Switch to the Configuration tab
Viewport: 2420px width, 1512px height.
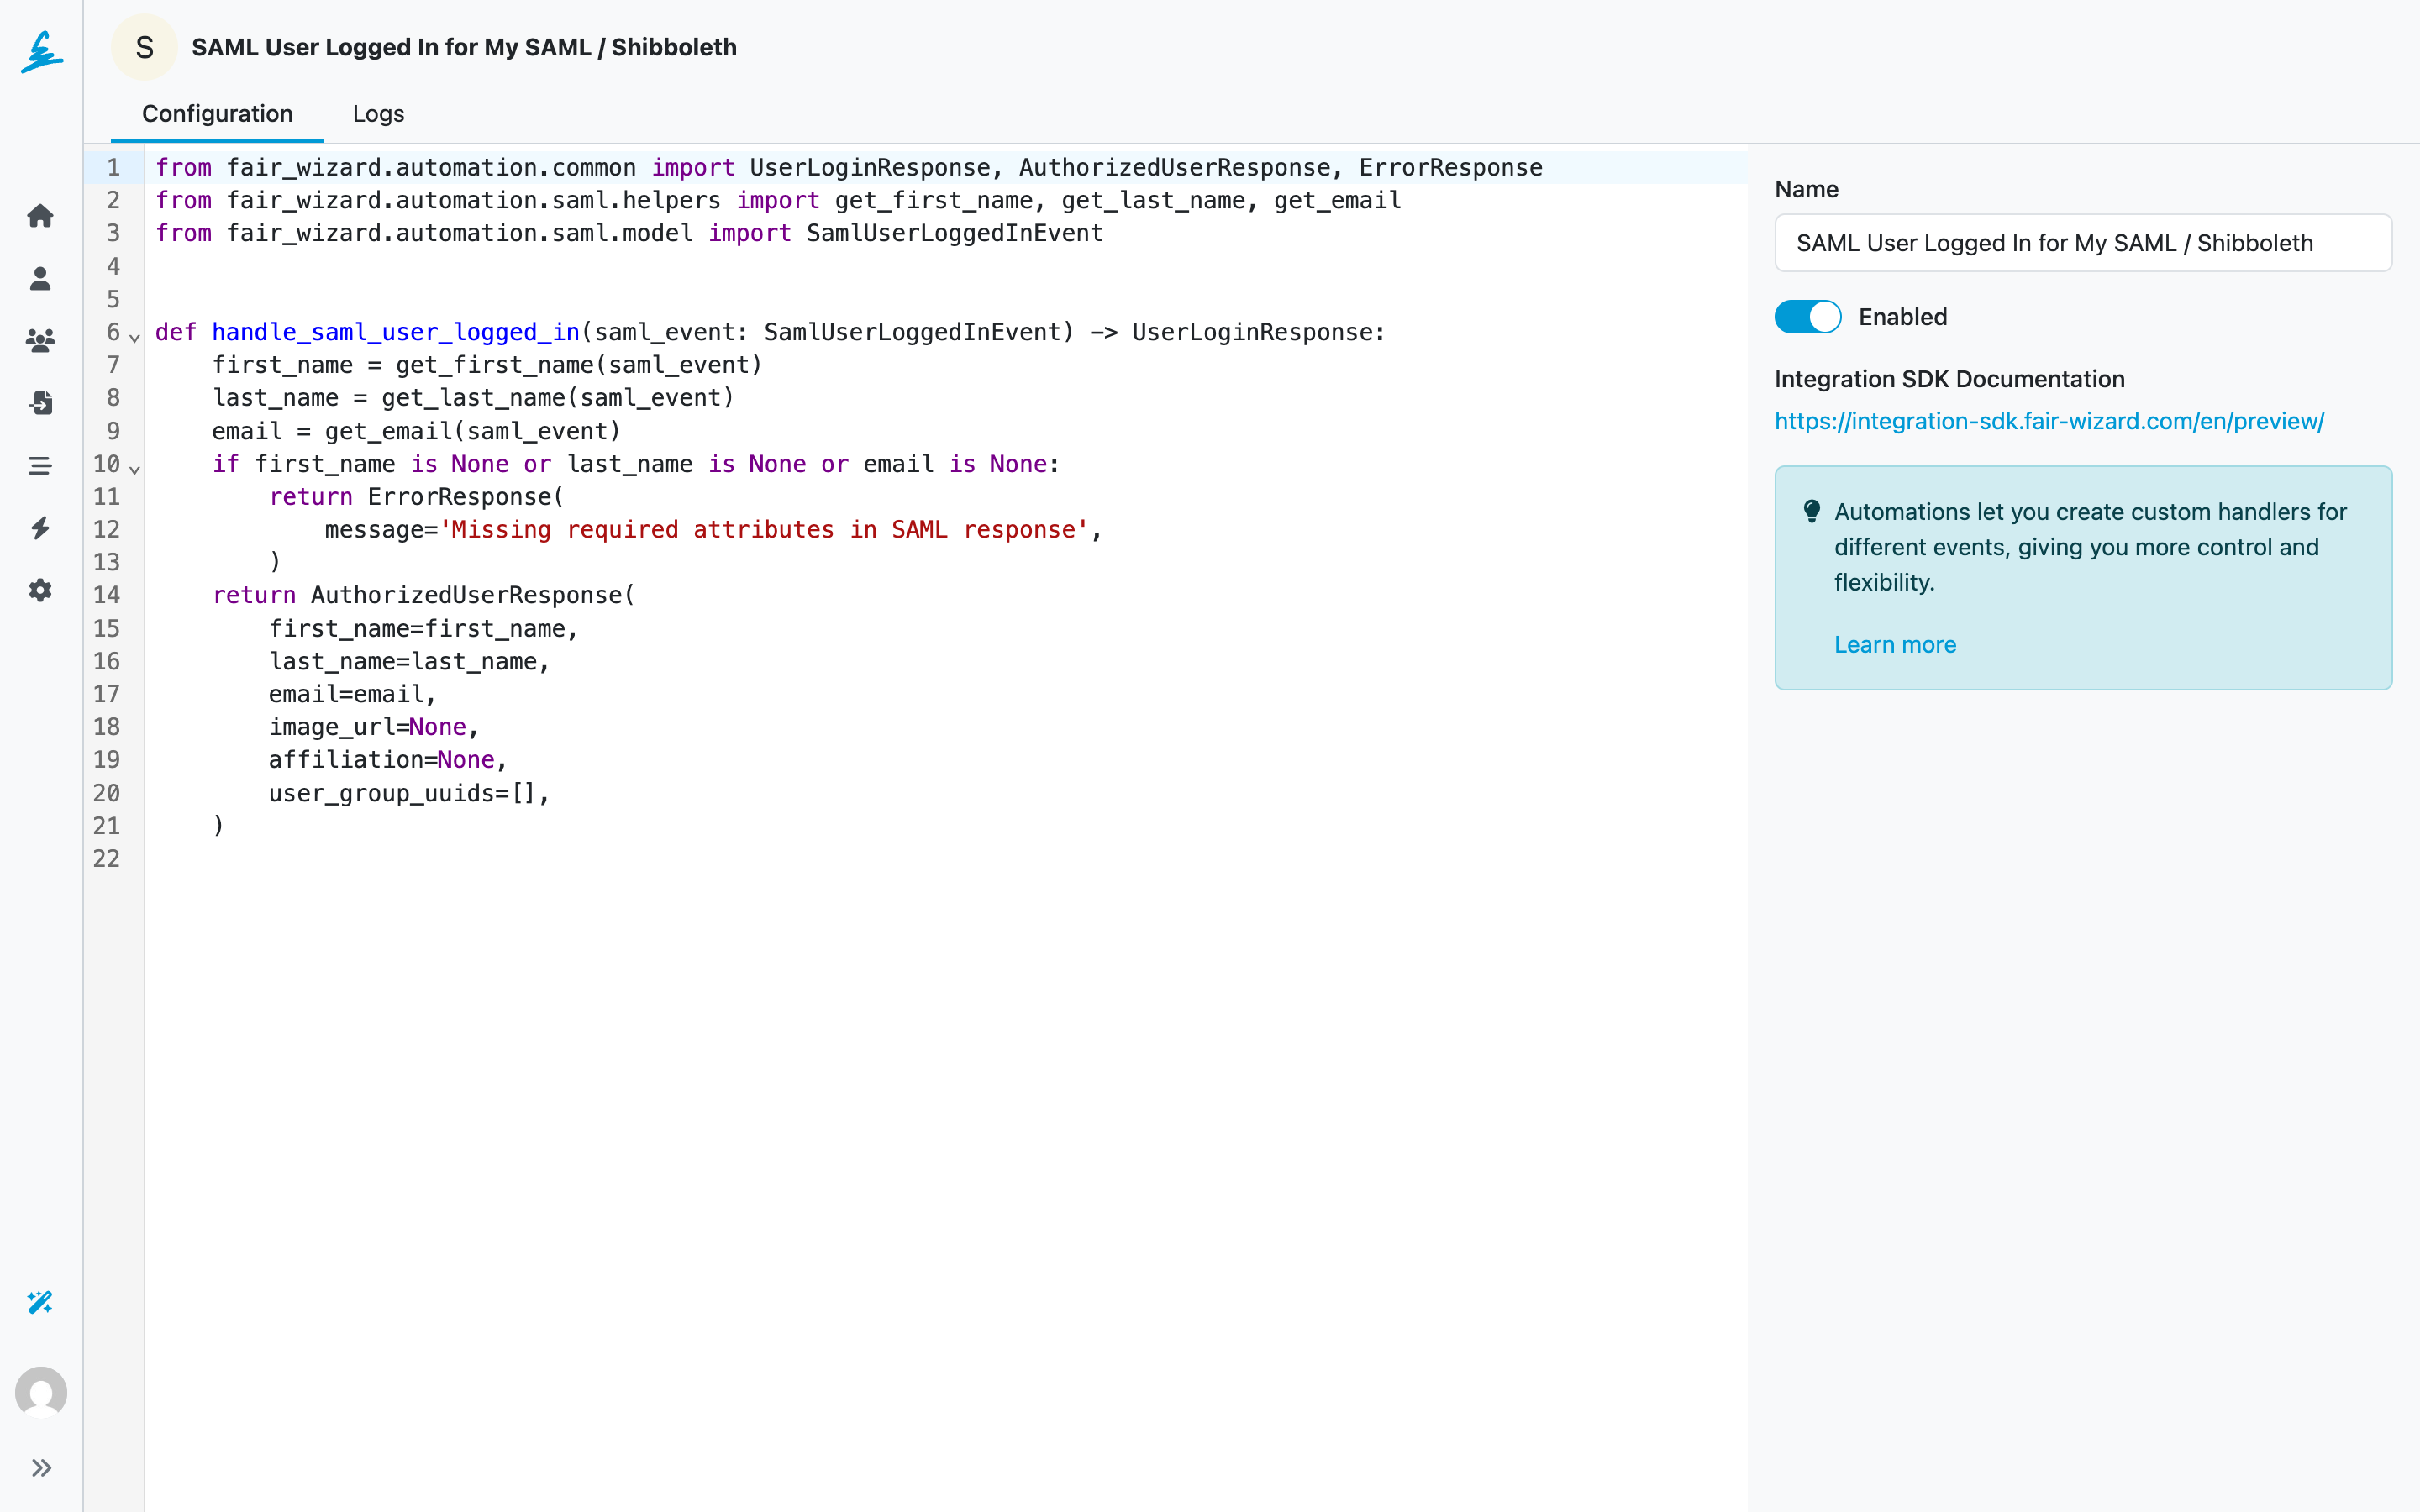coord(217,114)
